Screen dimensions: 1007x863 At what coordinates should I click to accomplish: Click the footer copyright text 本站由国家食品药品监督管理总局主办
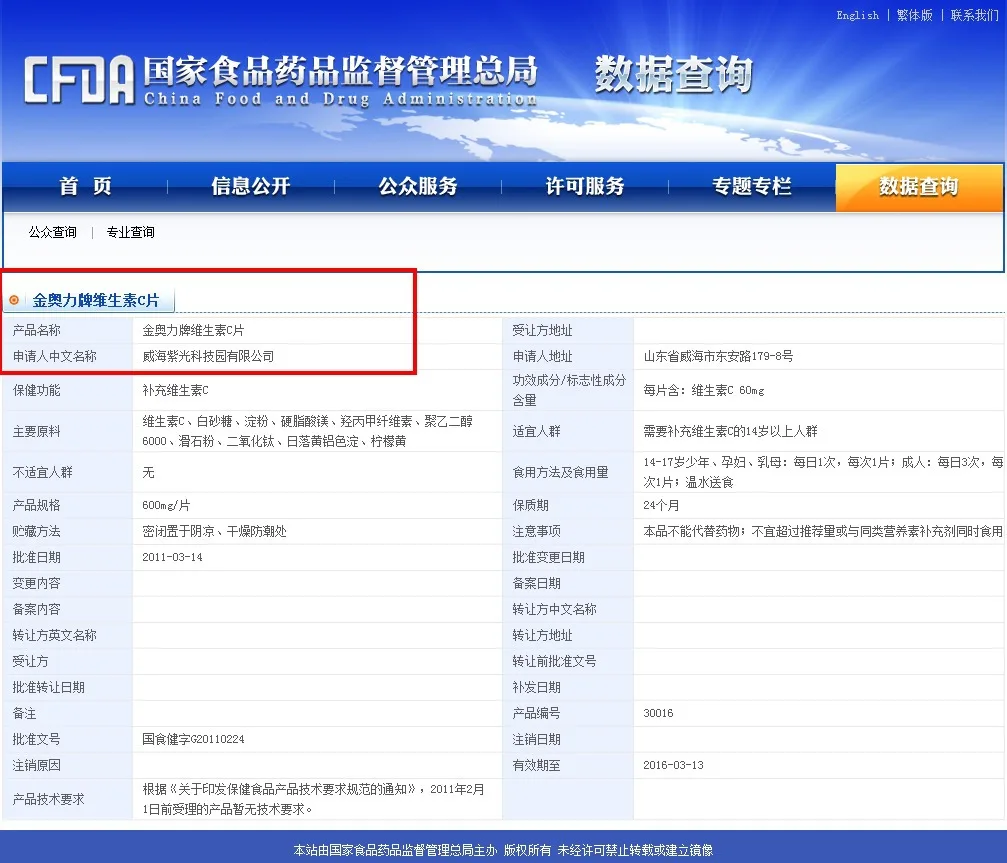pos(395,850)
